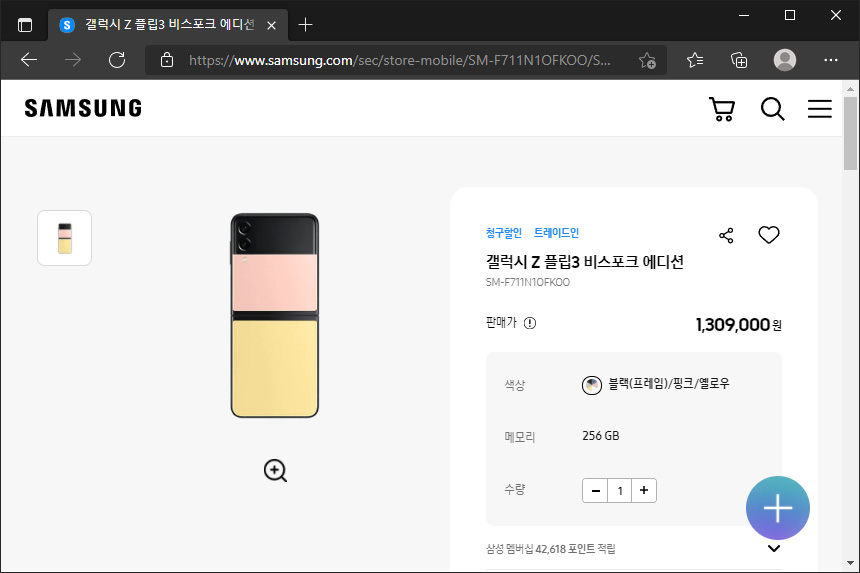Add product to wishlist heart
This screenshot has height=573, width=860.
(x=768, y=235)
